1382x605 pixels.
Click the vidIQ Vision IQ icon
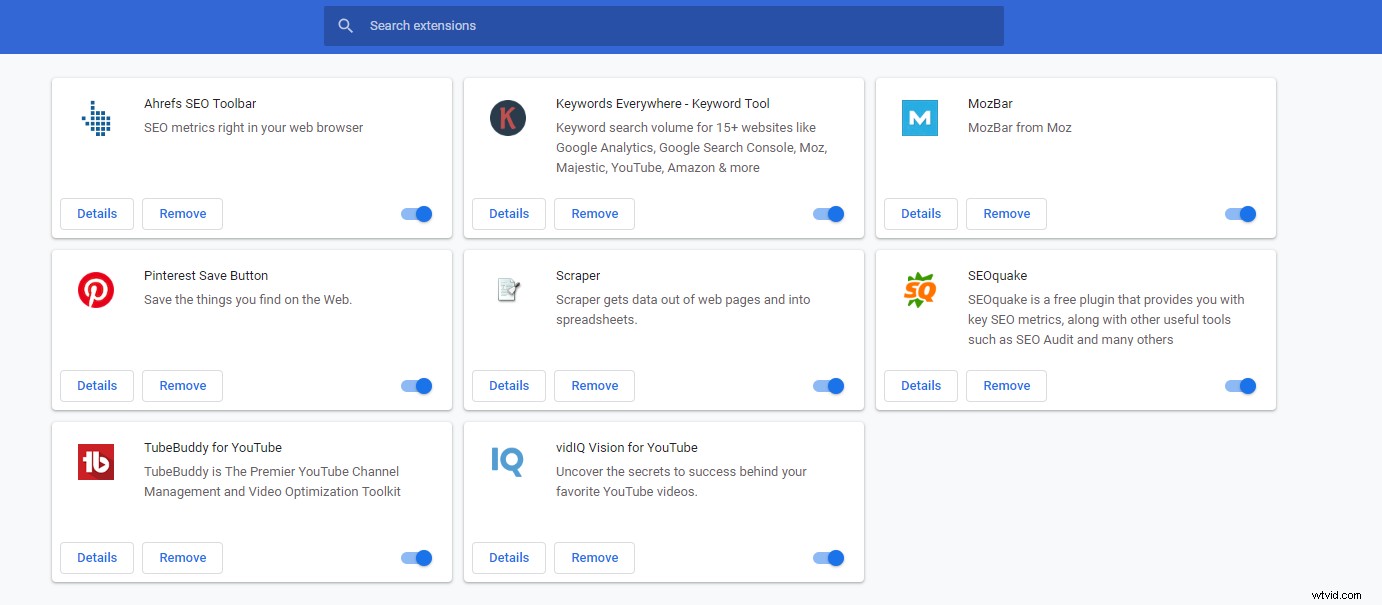coord(508,462)
